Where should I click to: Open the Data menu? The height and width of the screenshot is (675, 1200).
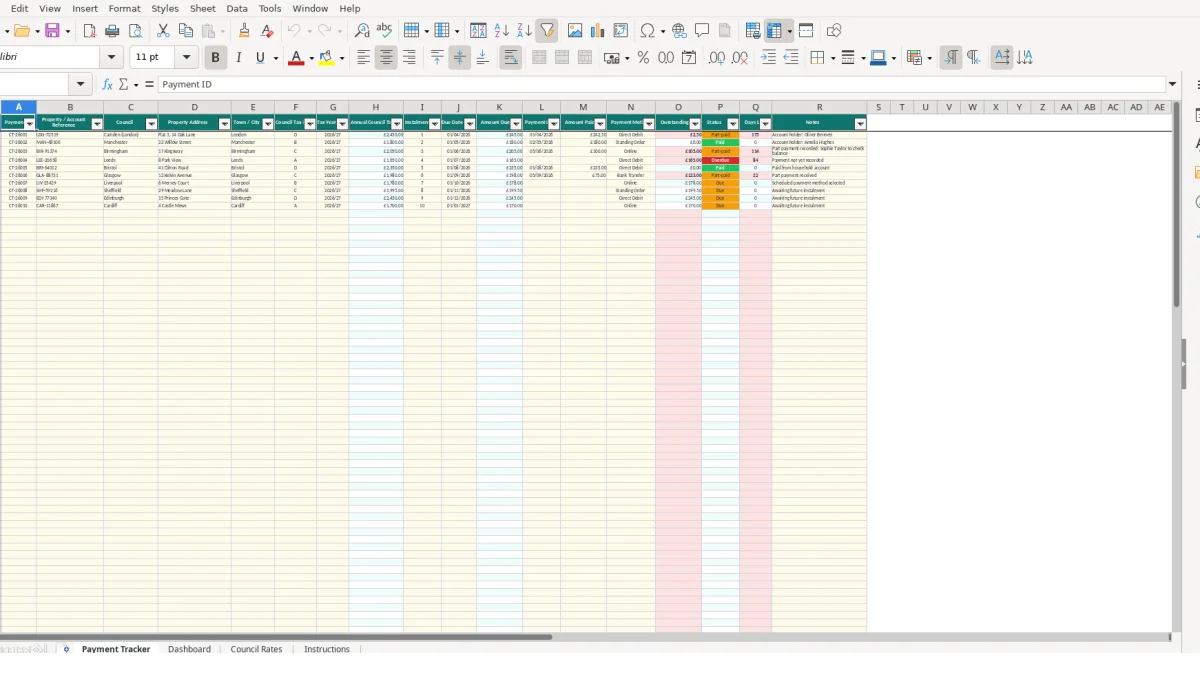click(x=237, y=8)
